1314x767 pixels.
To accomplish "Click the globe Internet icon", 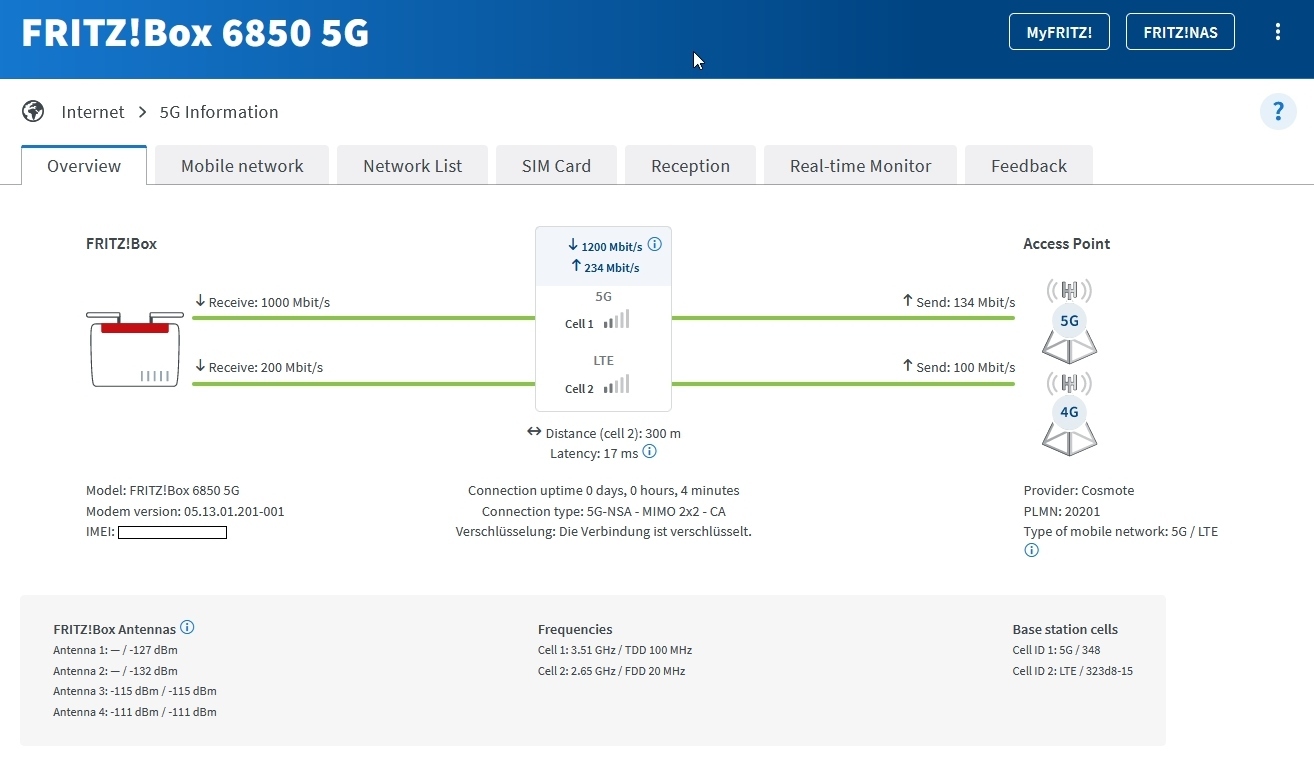I will click(x=33, y=111).
